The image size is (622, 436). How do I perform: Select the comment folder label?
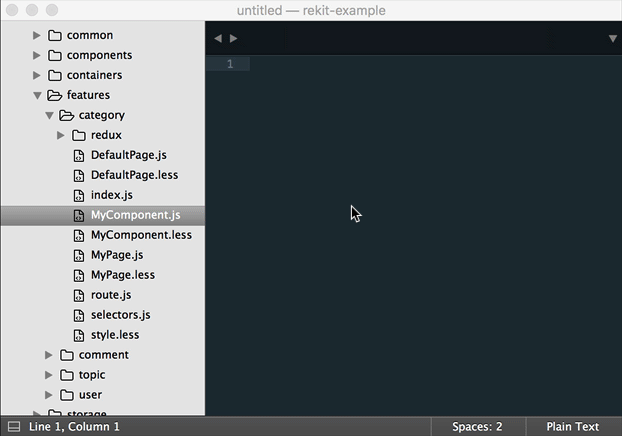click(x=104, y=355)
